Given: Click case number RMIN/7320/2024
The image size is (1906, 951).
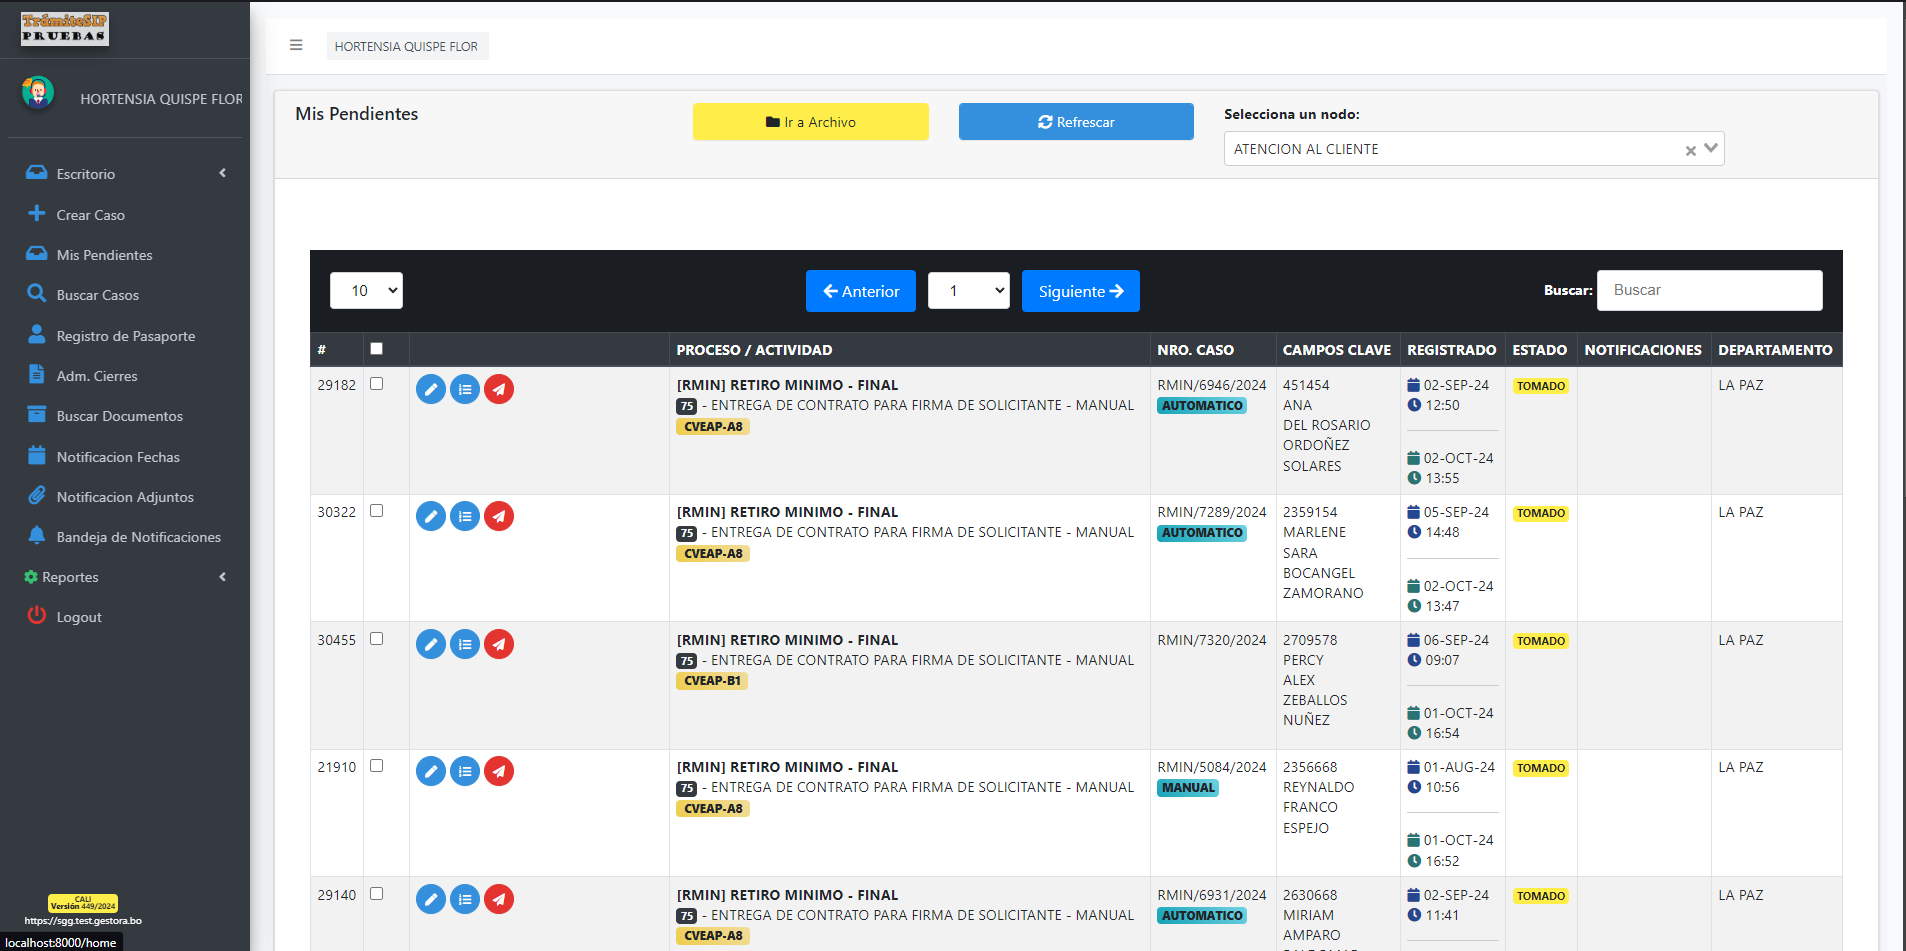Looking at the screenshot, I should pos(1212,640).
